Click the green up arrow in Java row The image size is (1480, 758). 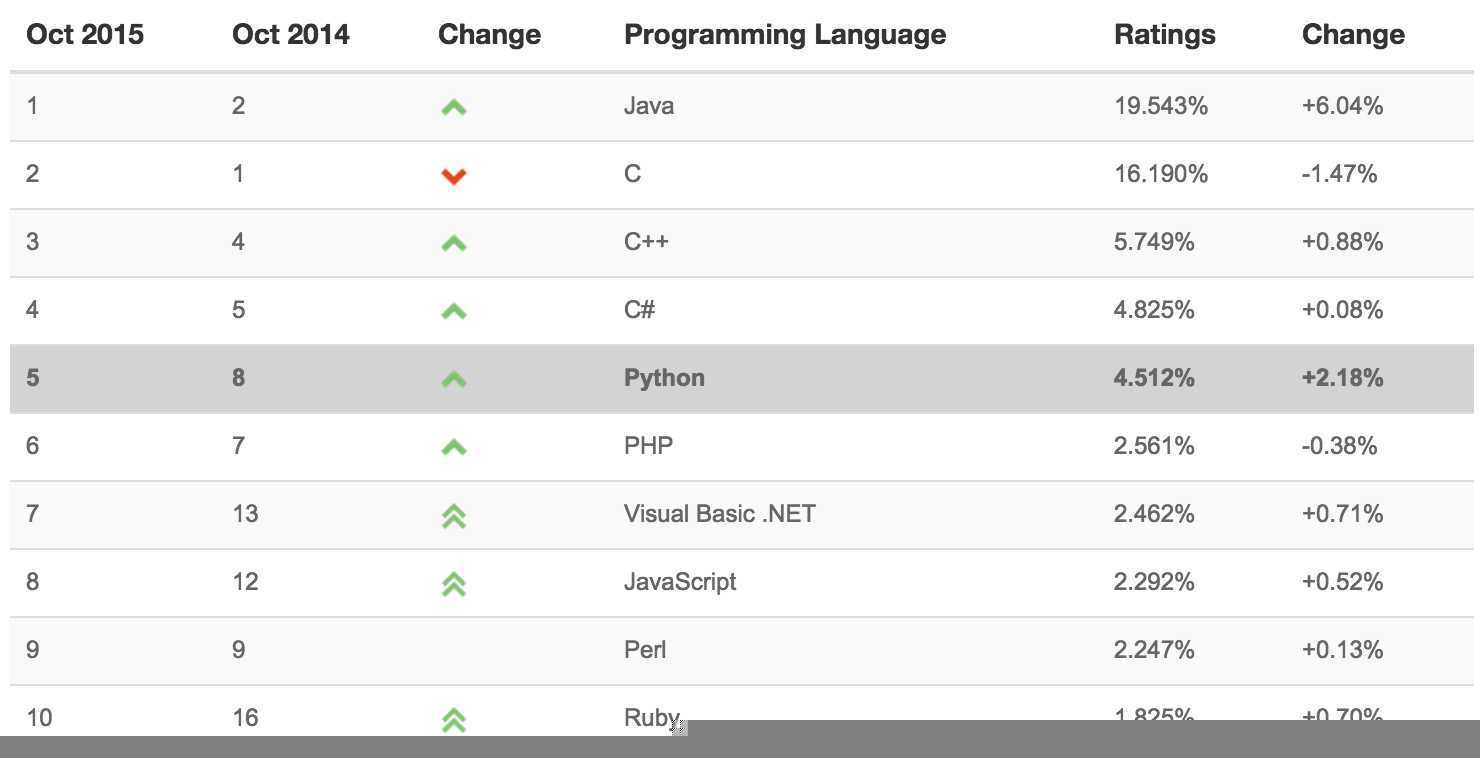coord(454,107)
